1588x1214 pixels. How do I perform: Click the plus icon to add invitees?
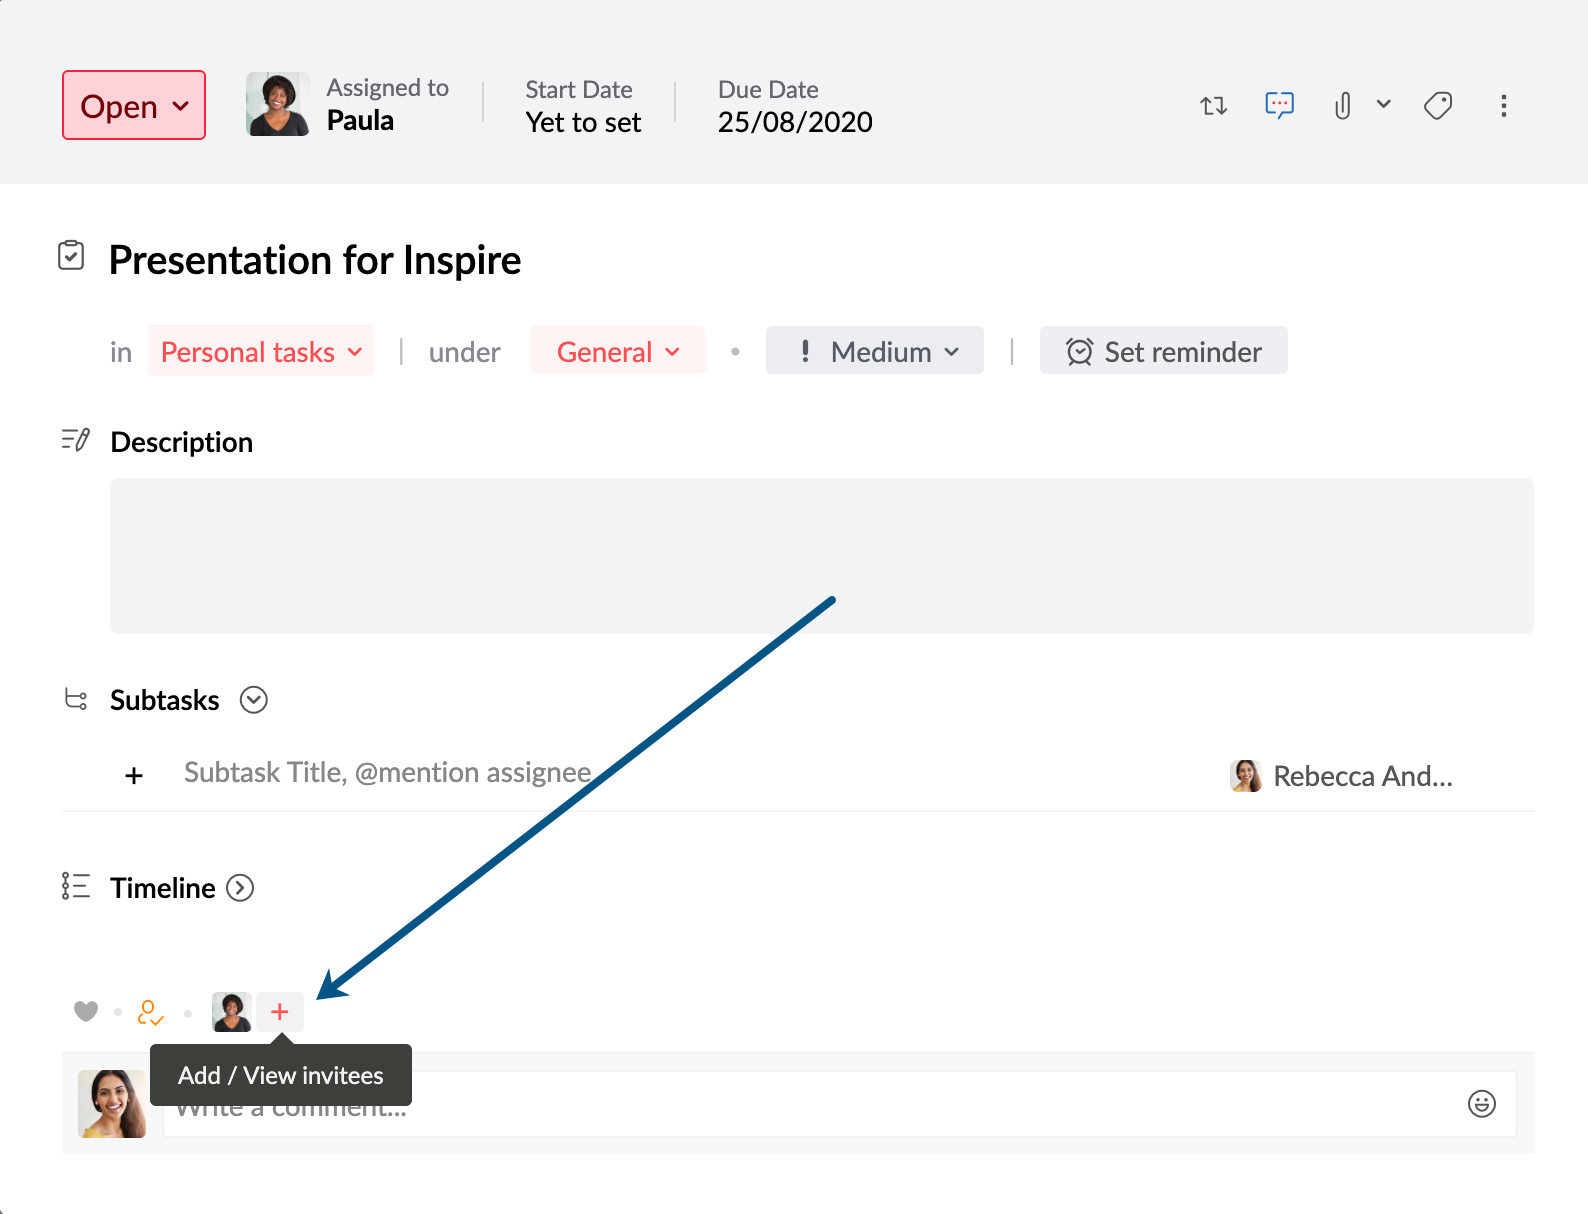pos(280,1012)
